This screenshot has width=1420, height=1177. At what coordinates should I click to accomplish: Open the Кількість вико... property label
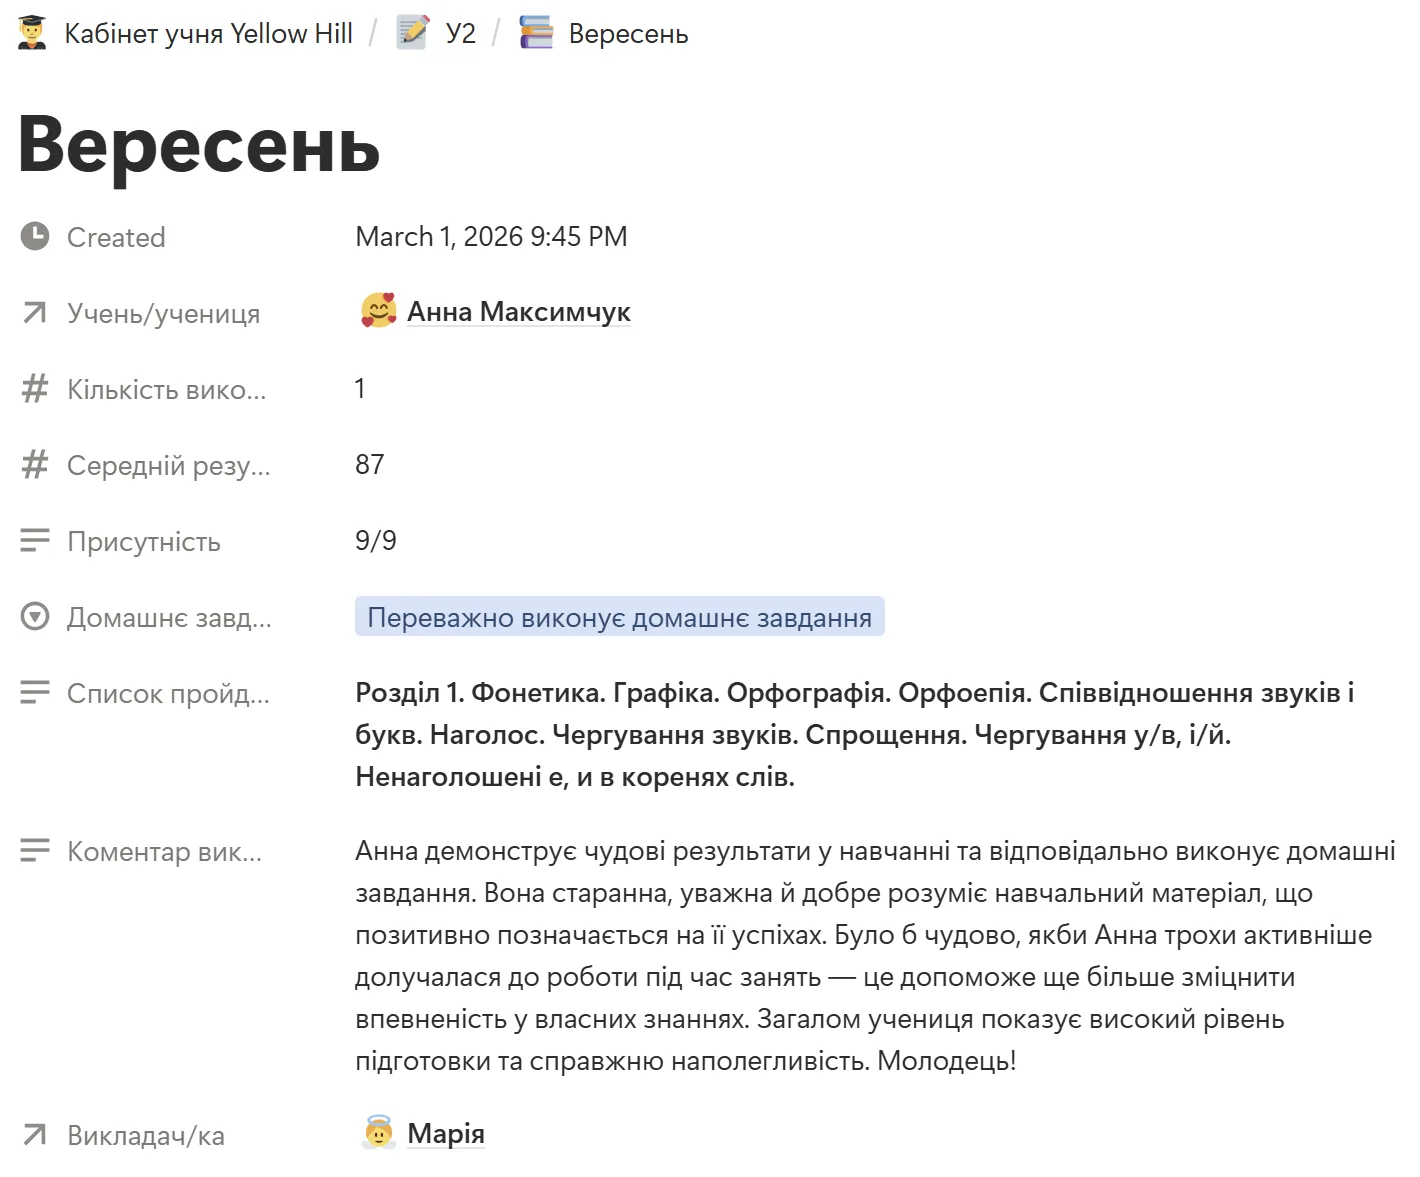(x=167, y=390)
